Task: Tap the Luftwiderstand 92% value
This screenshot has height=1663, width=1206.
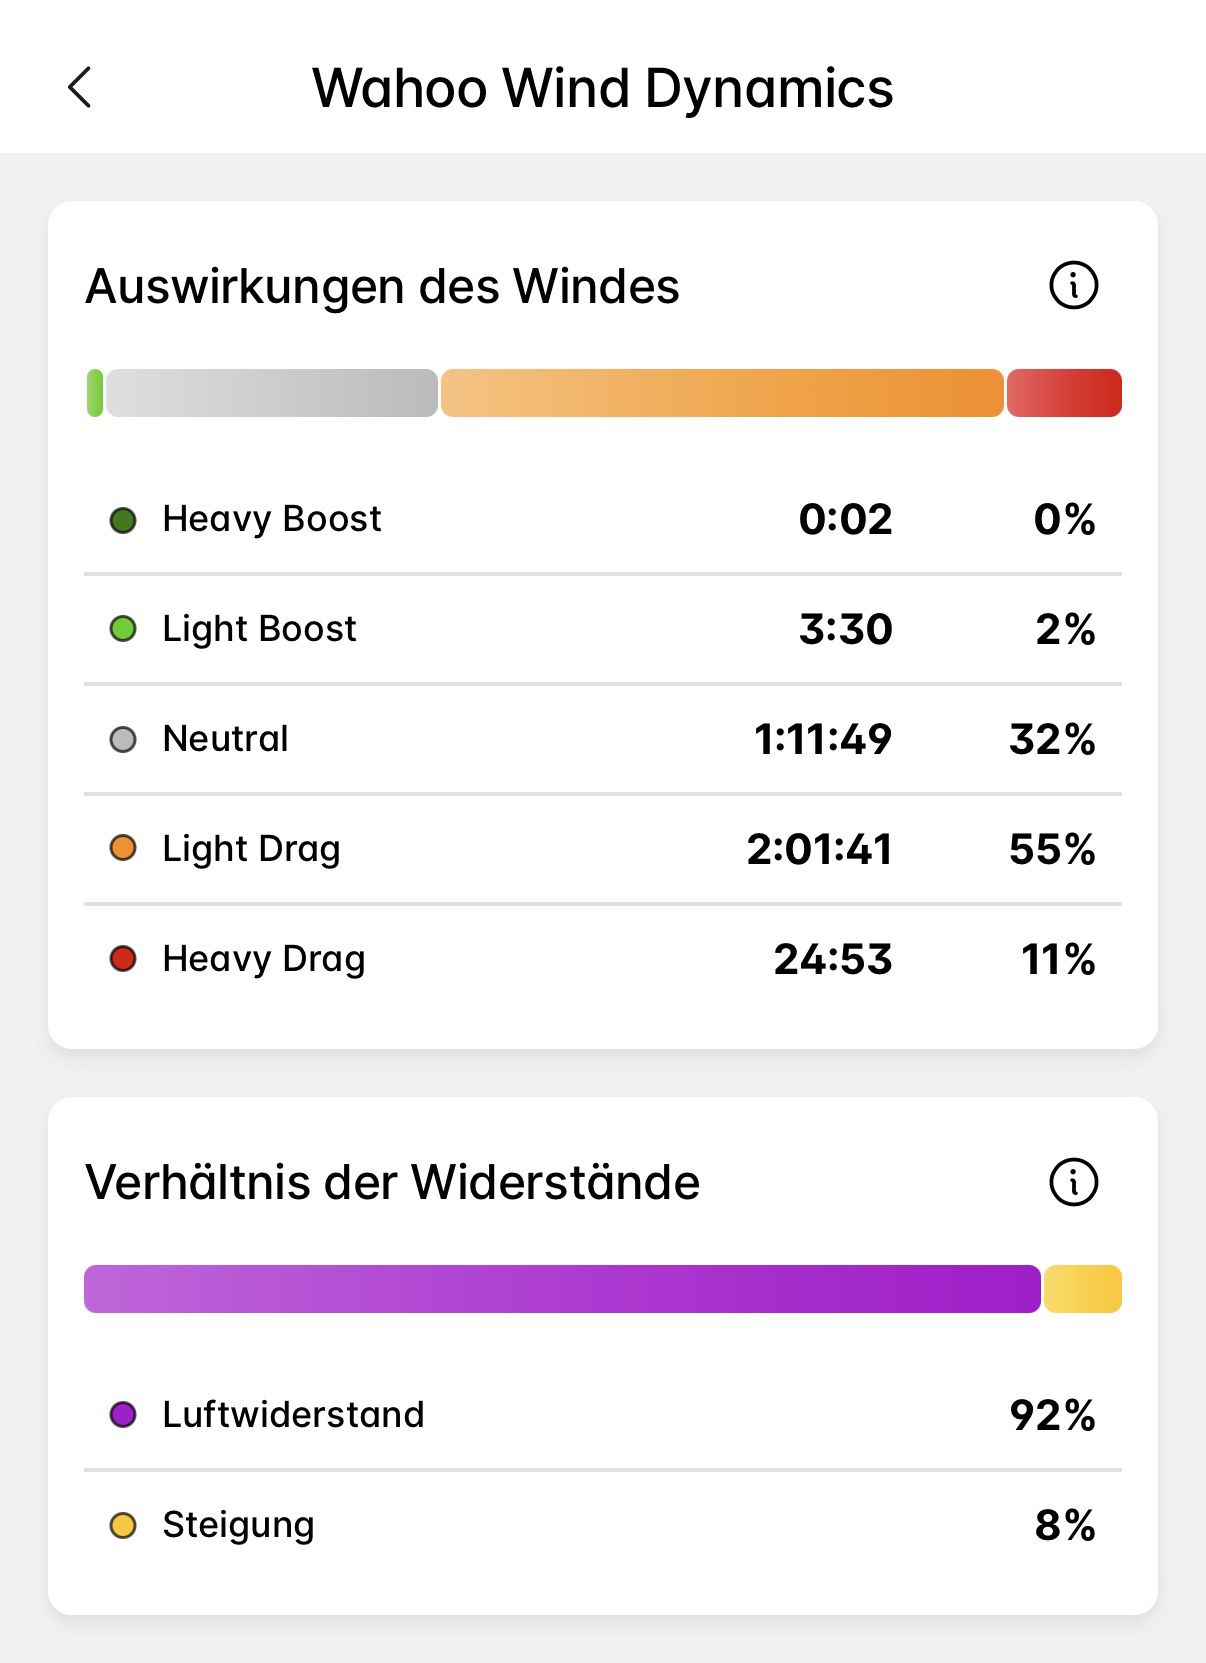Action: coord(1052,1415)
